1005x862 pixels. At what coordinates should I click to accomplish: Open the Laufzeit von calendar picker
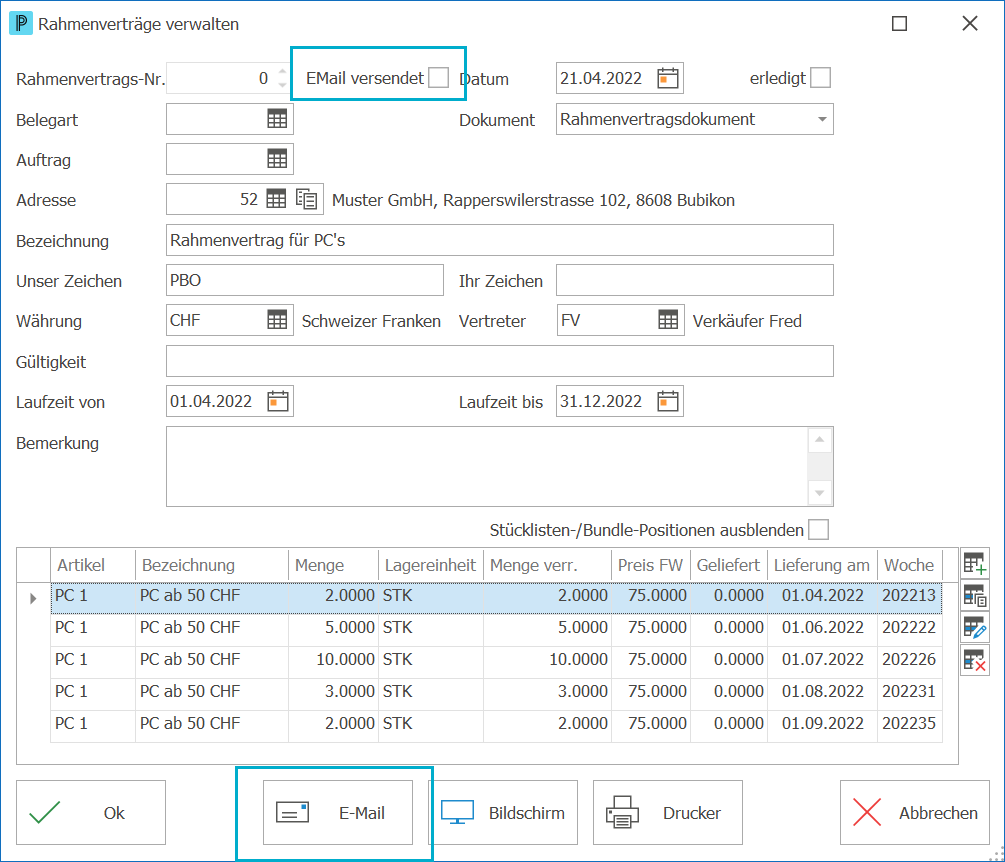click(278, 401)
